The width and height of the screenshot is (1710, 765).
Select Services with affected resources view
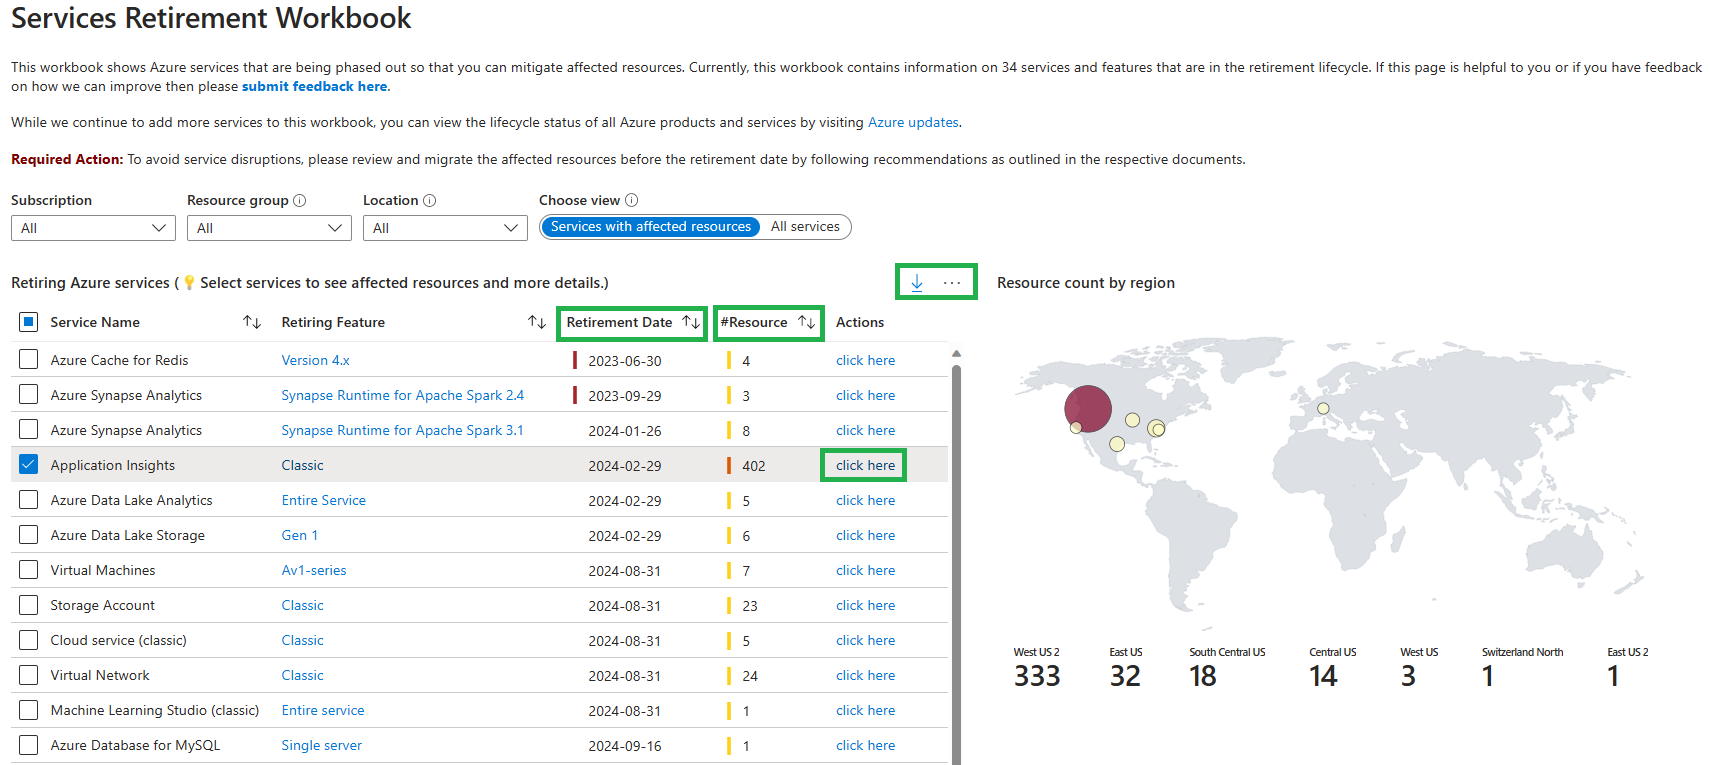pyautogui.click(x=651, y=227)
